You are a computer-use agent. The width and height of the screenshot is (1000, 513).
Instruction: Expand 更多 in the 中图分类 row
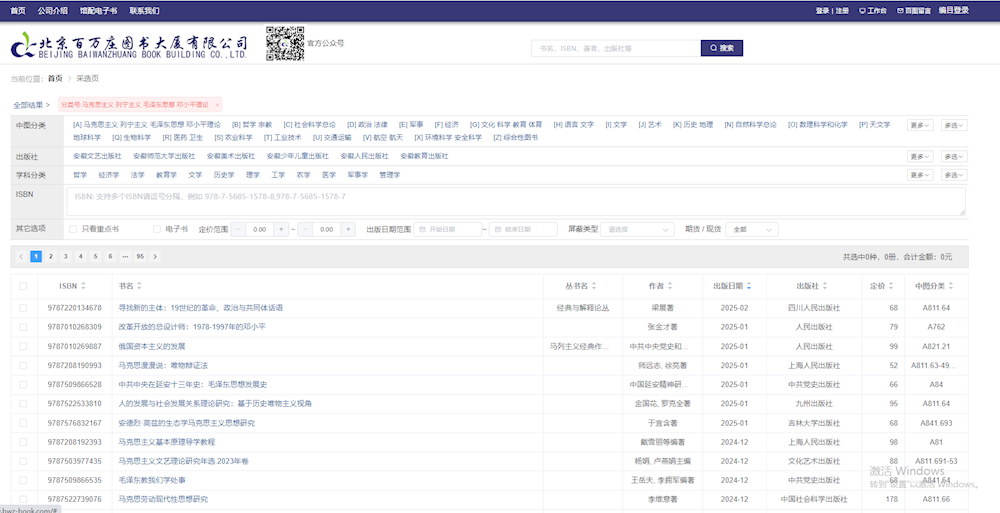[920, 125]
